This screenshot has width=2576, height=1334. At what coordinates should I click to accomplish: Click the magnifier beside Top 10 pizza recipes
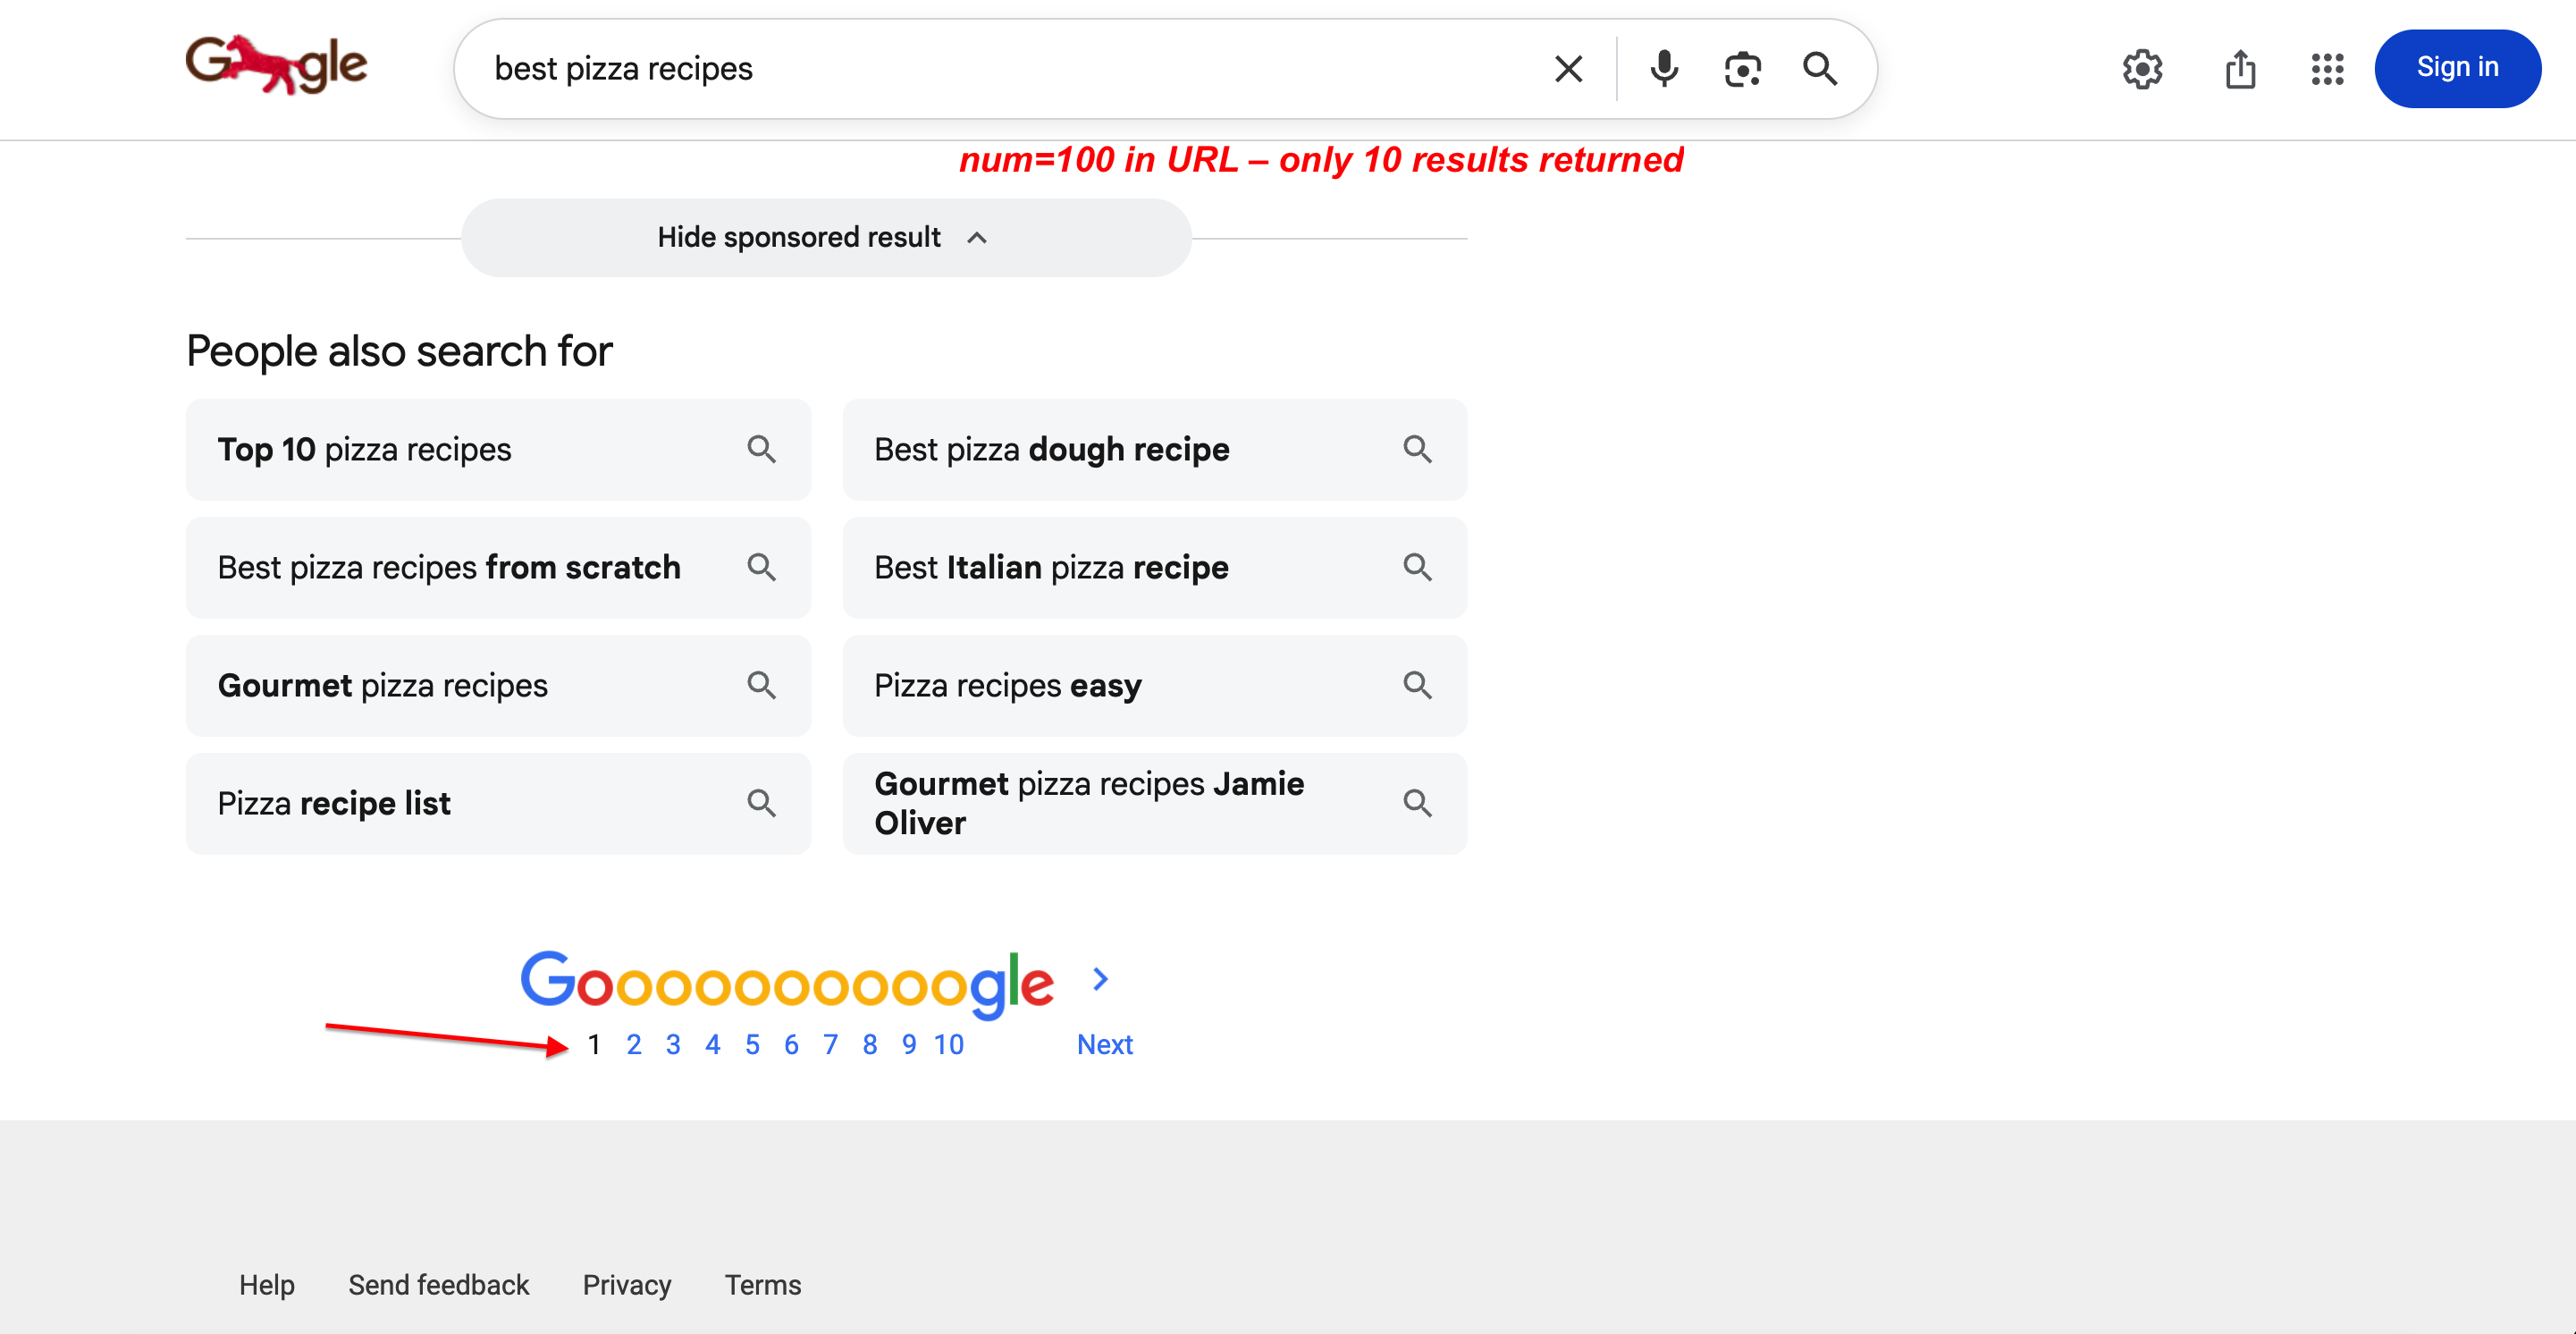(x=761, y=449)
